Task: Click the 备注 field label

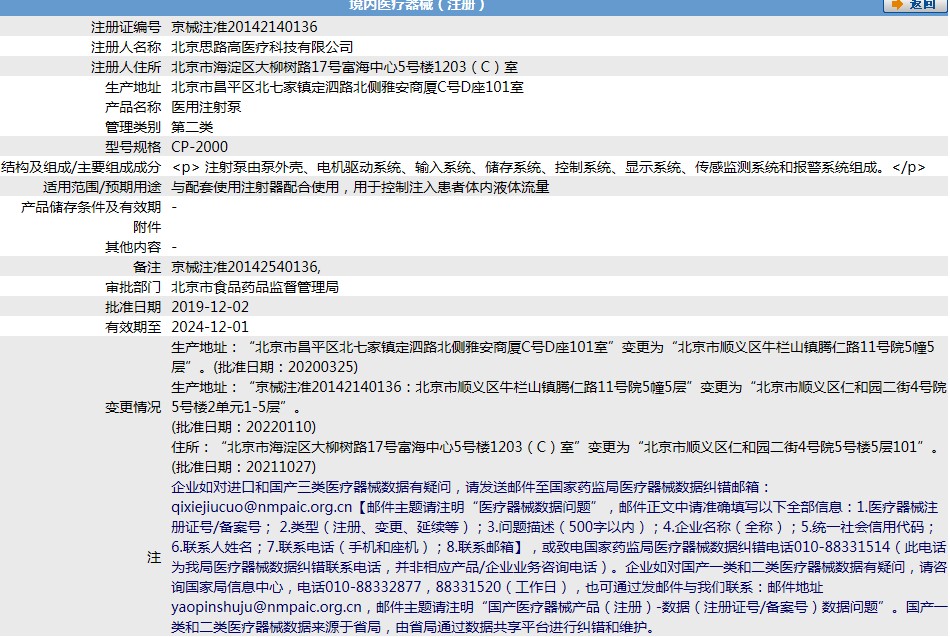Action: [147, 267]
